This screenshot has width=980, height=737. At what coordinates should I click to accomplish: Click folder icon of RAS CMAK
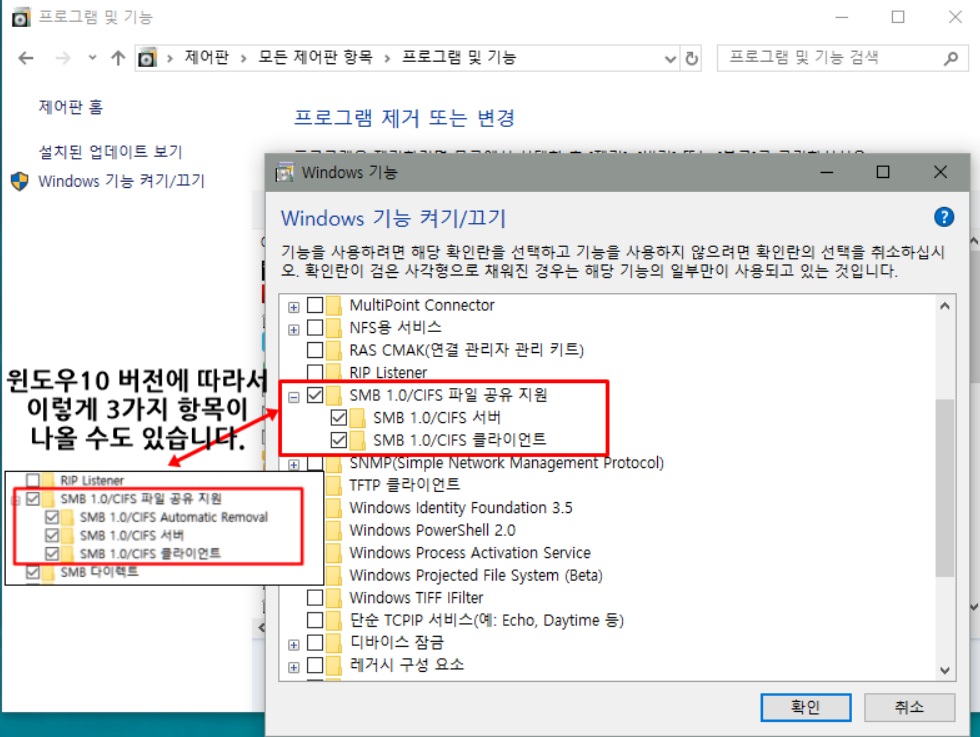click(334, 350)
